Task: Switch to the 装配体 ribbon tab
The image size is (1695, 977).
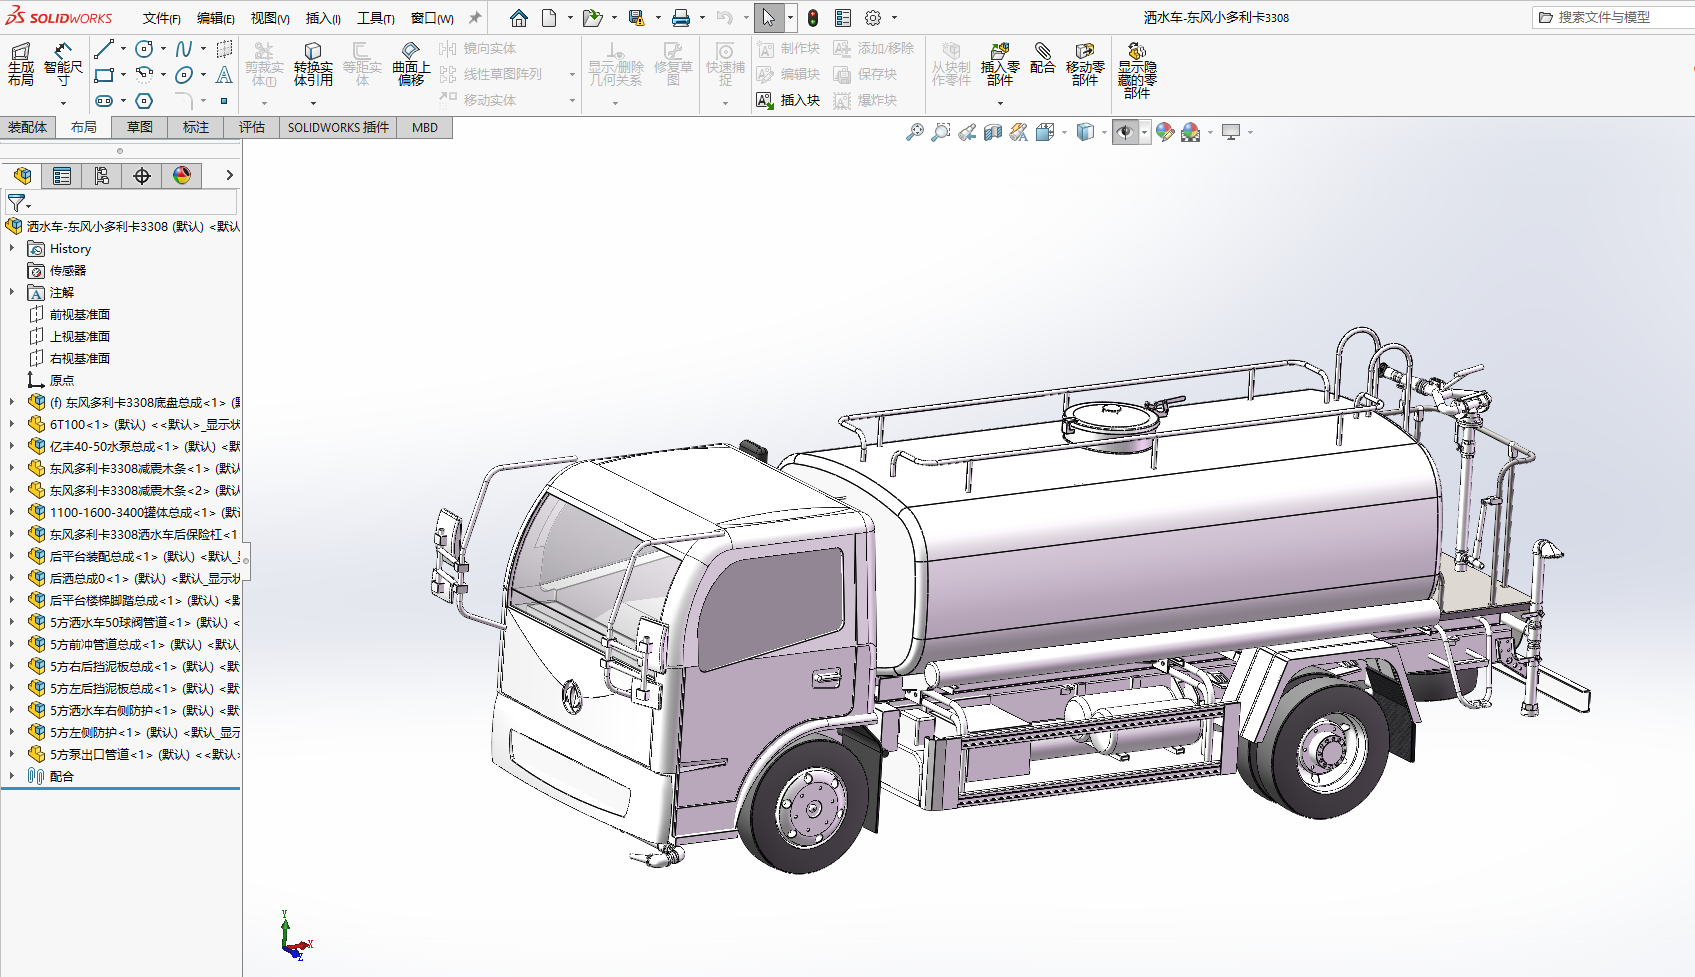Action: (28, 127)
